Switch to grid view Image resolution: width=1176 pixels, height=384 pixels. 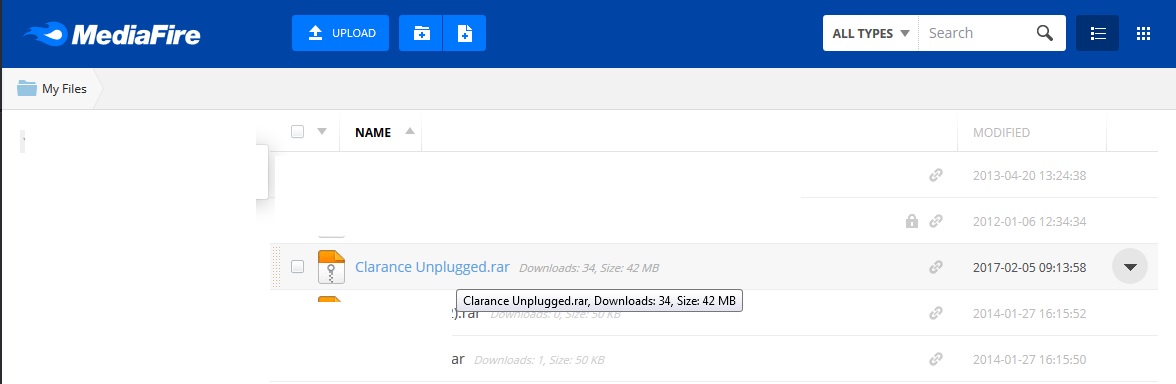[x=1143, y=33]
